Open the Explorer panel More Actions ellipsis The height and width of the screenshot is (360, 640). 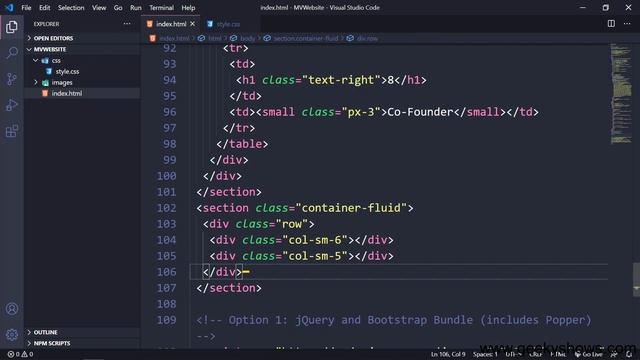click(x=127, y=24)
